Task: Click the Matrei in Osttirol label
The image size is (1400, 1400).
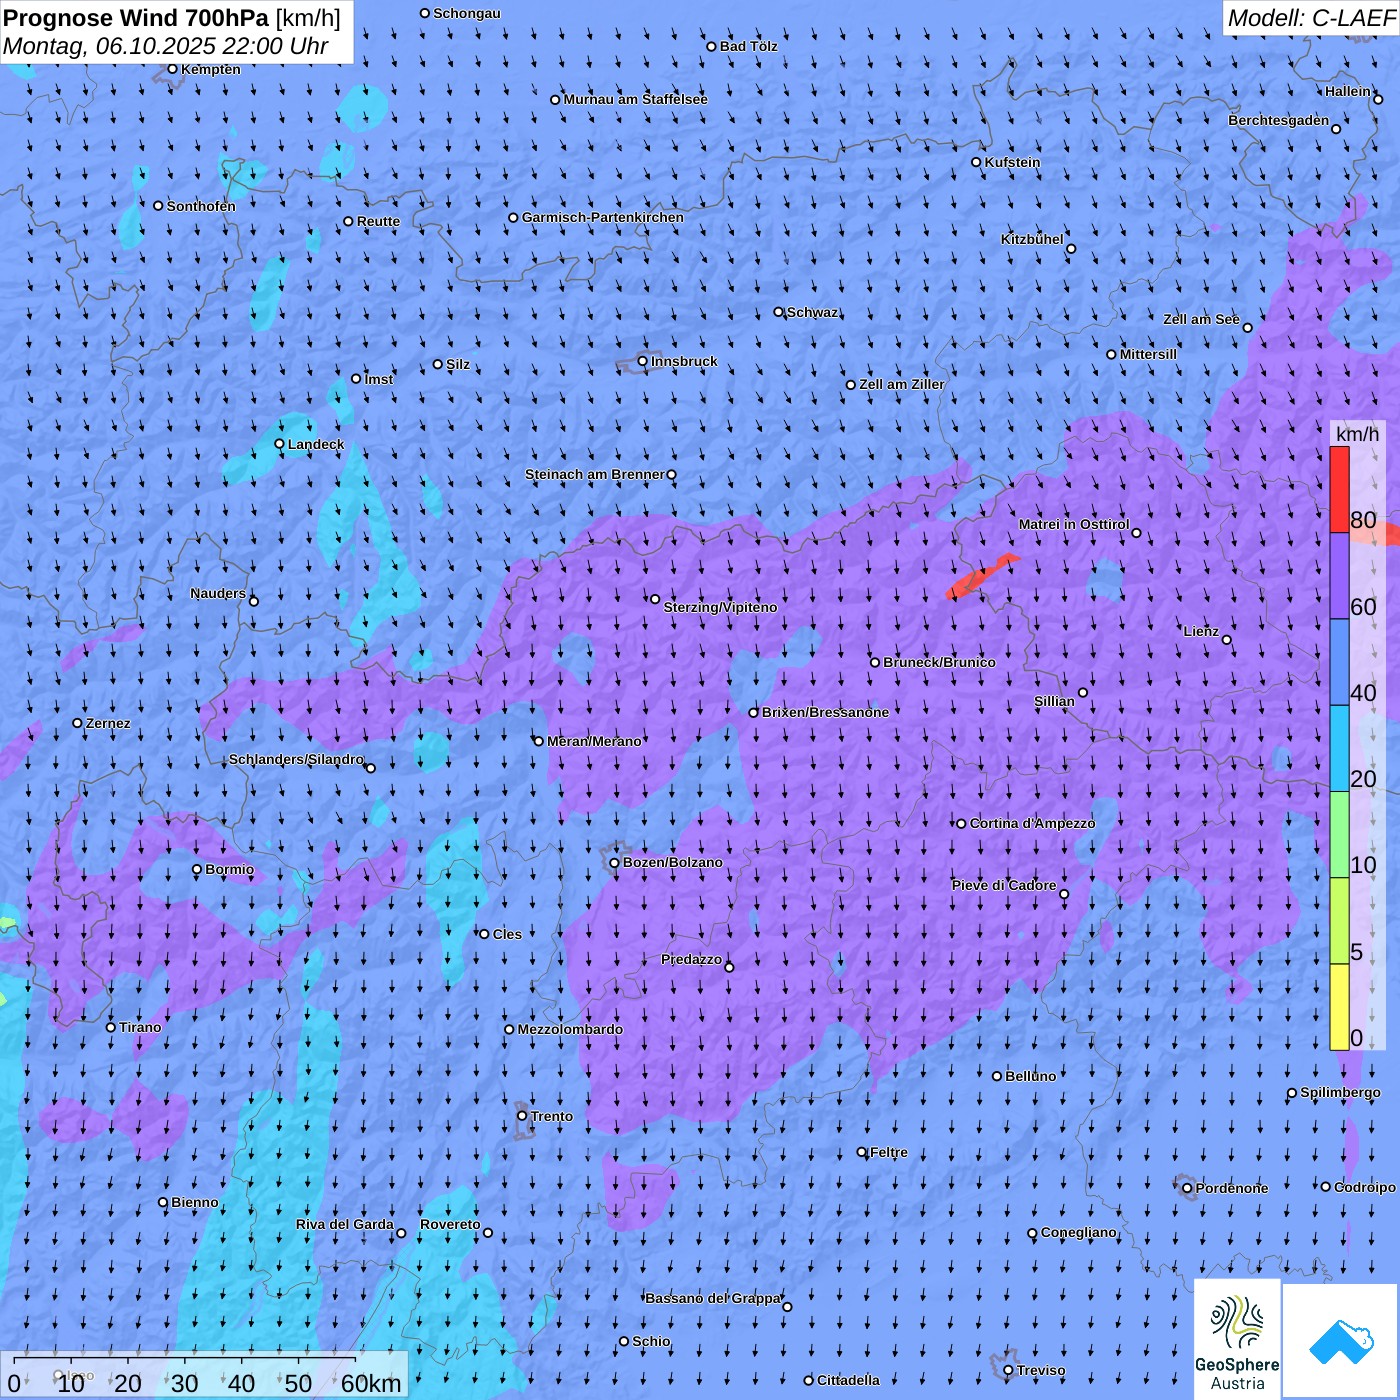Action: pos(1074,524)
